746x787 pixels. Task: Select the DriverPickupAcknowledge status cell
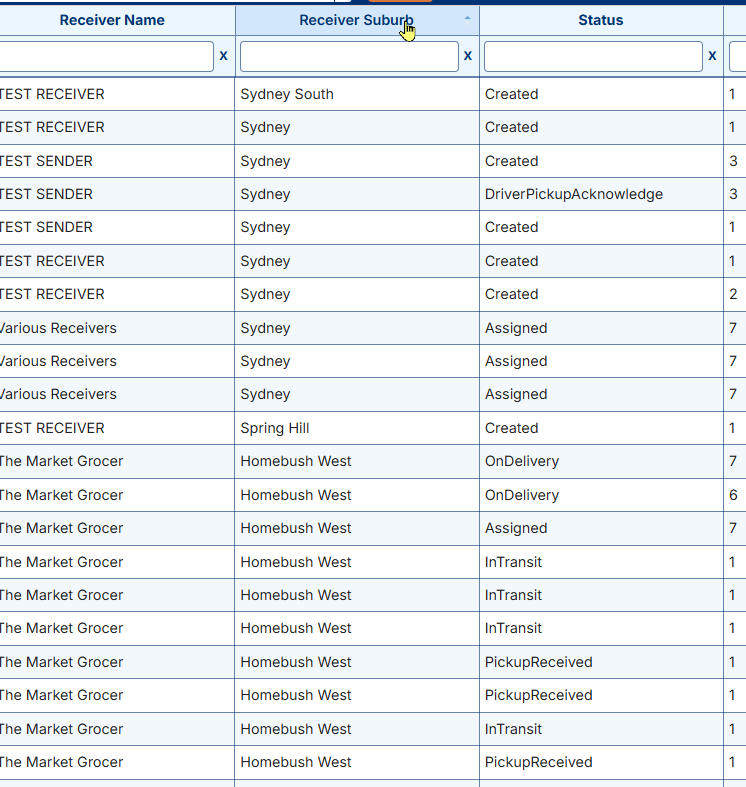573,194
